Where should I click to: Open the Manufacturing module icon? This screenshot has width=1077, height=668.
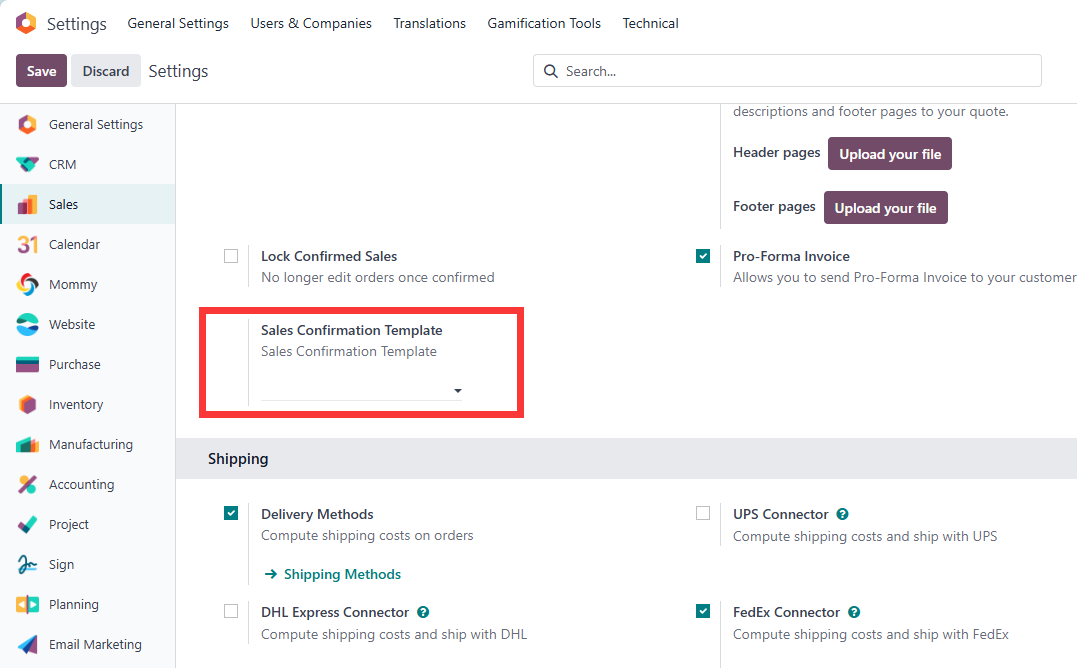point(27,444)
